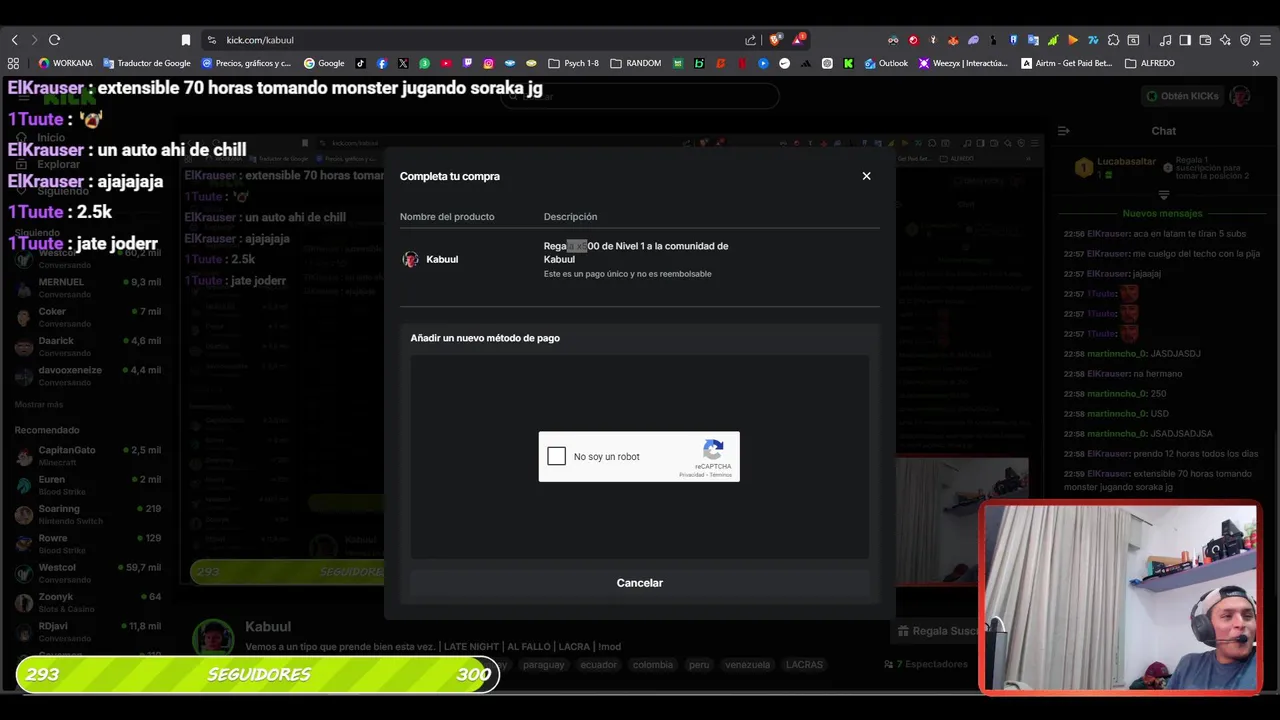Expand the Psych 1-8 bookmarks folder
The image size is (1280, 720).
574,63
